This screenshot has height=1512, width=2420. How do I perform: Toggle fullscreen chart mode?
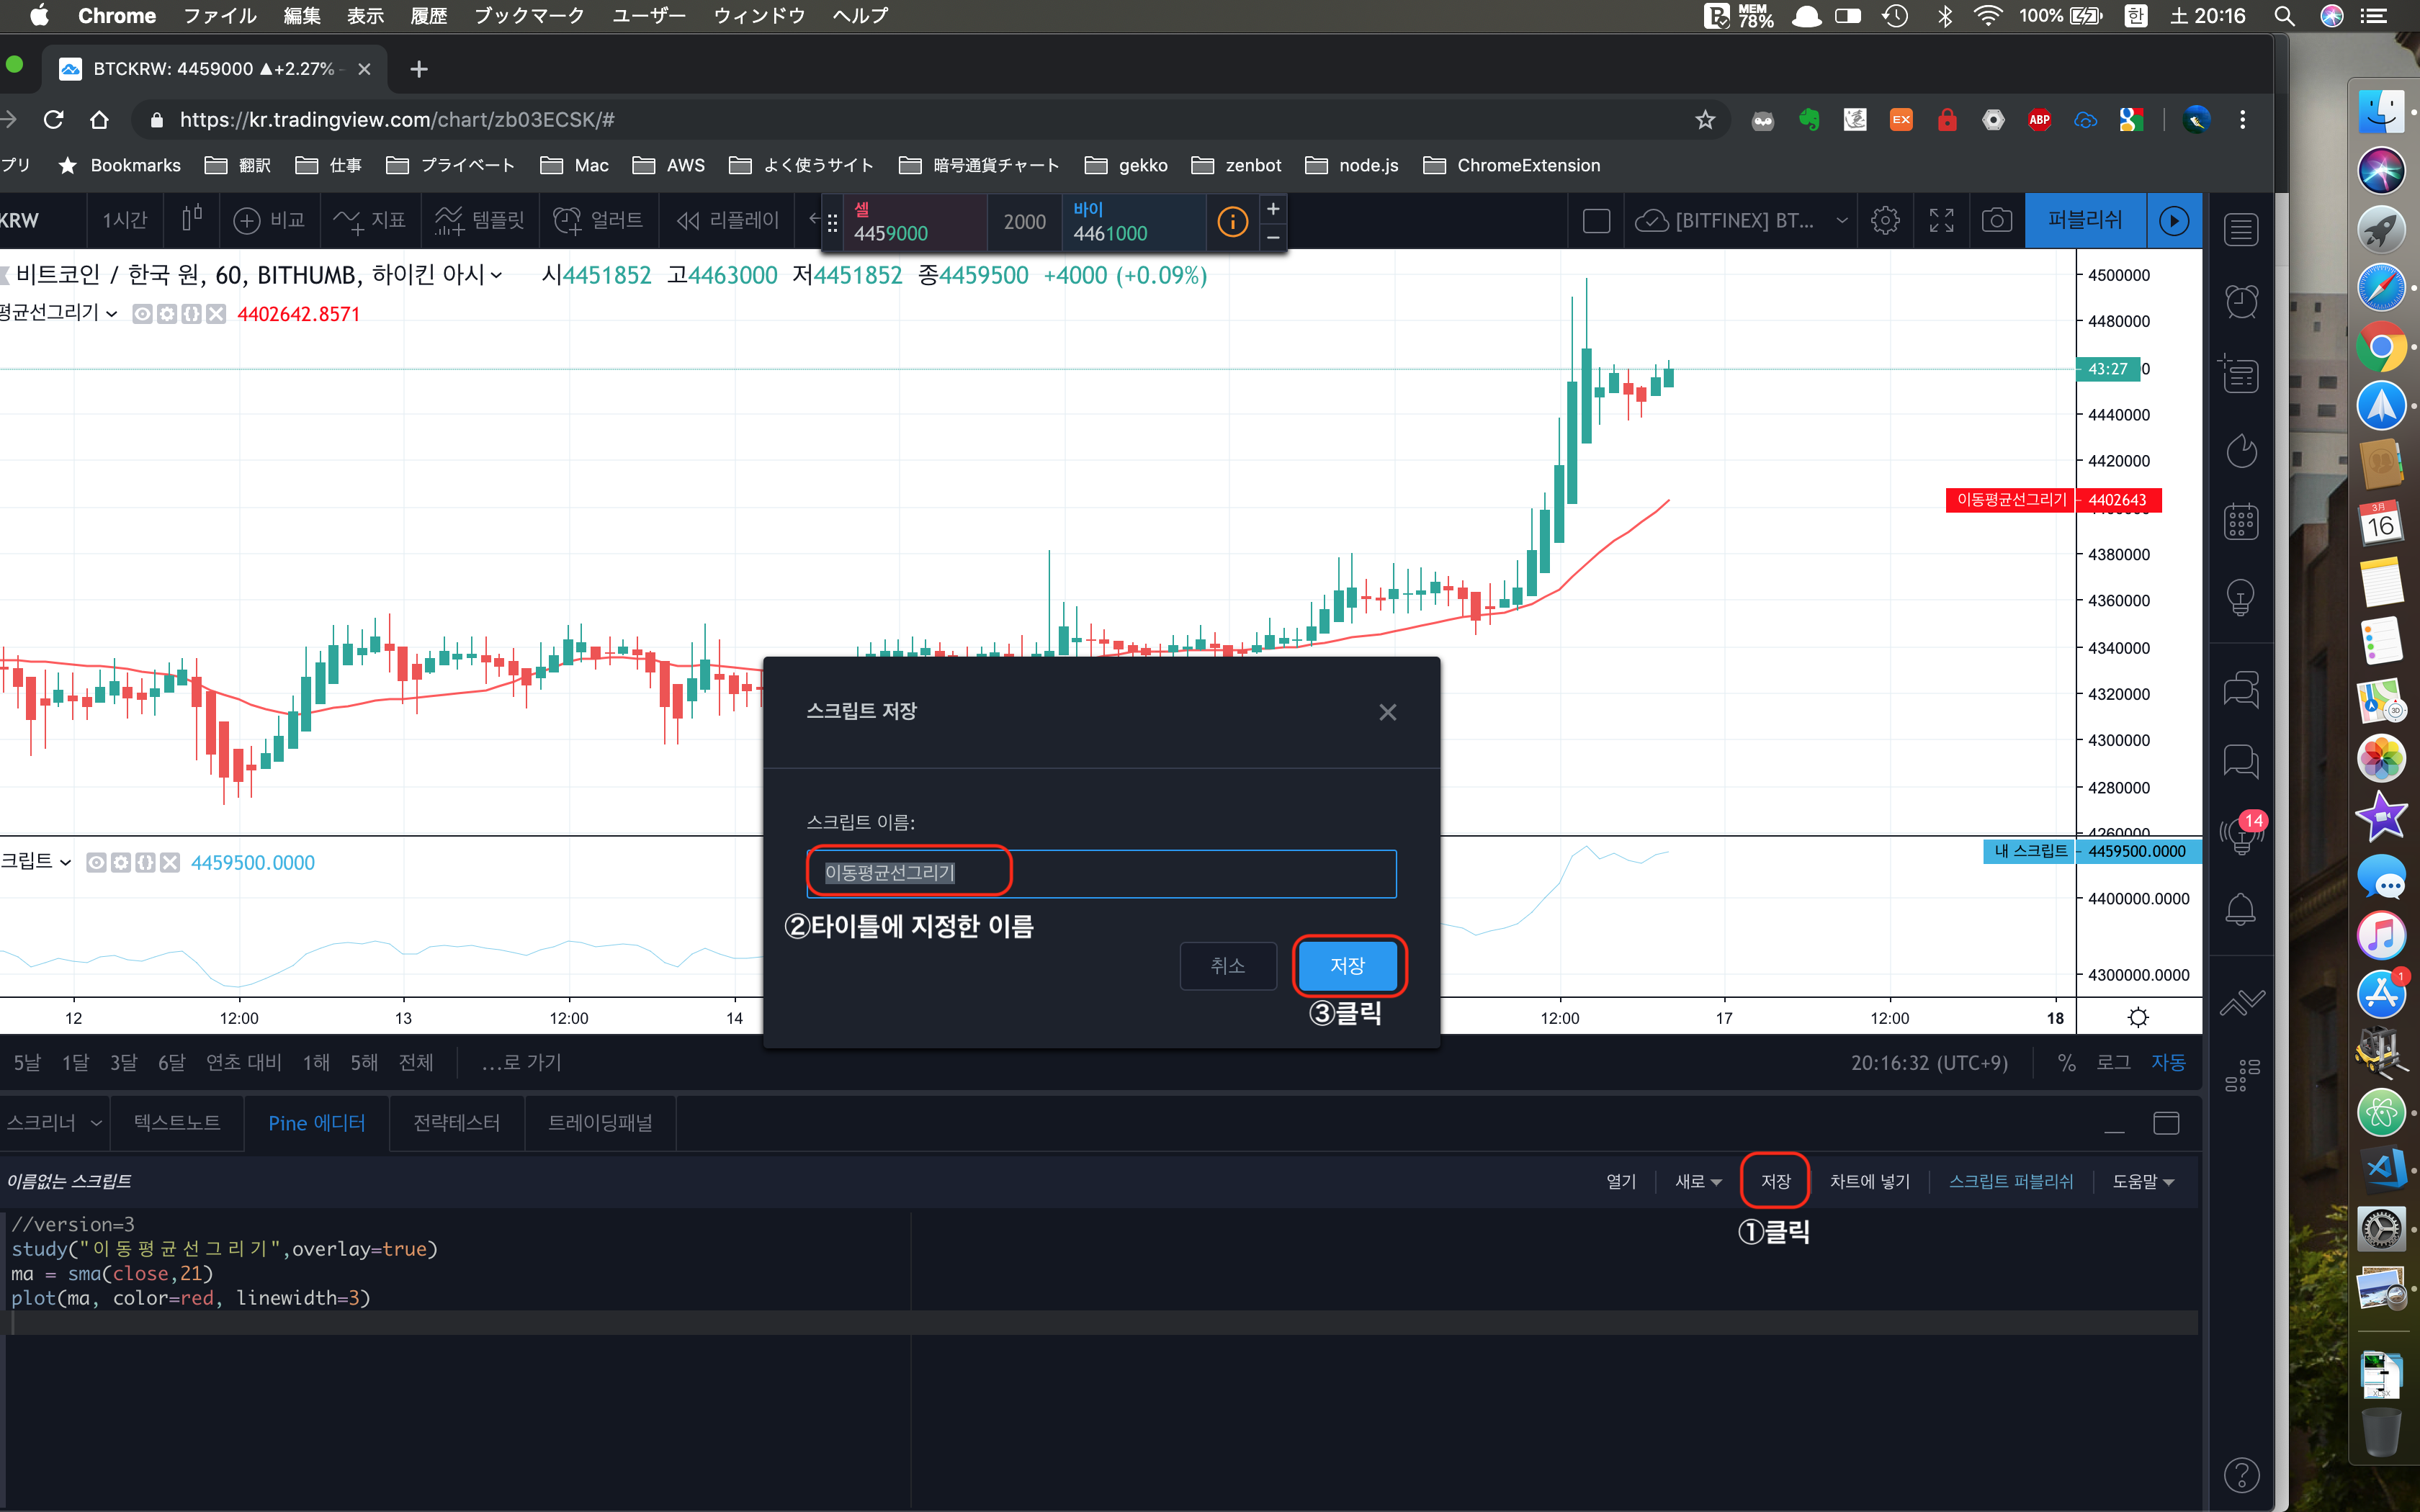1941,220
